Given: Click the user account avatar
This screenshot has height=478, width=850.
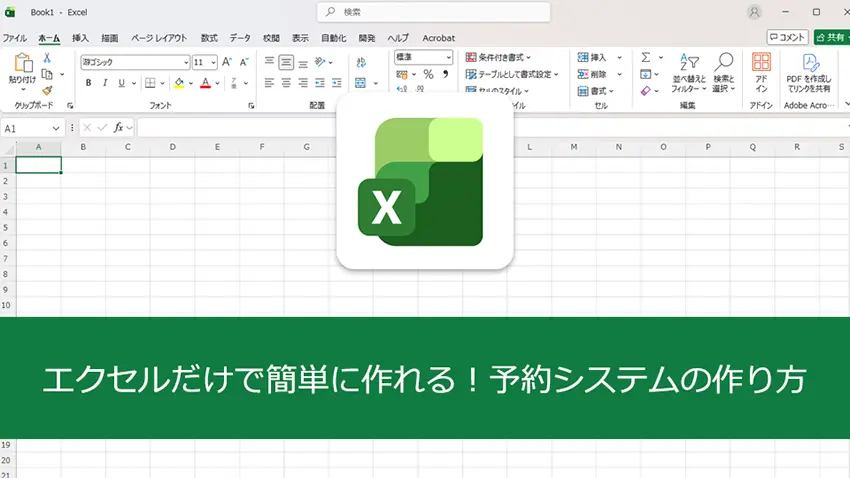Looking at the screenshot, I should 754,12.
